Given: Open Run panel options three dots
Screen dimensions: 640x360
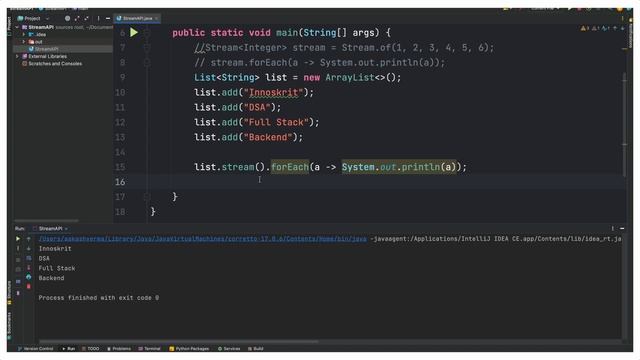Looking at the screenshot, I should point(613,229).
